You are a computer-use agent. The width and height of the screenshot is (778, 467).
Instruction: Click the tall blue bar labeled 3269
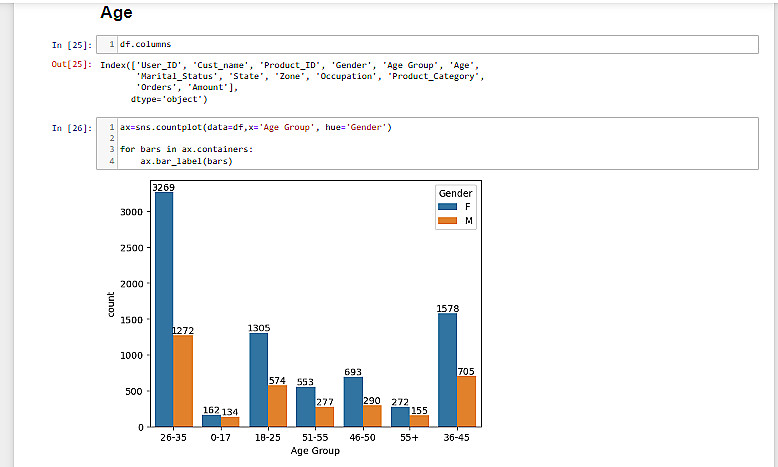[163, 308]
